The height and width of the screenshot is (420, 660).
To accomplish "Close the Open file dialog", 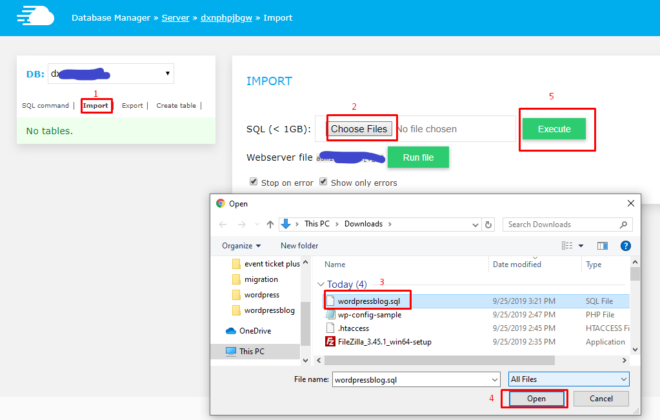I will pos(631,203).
